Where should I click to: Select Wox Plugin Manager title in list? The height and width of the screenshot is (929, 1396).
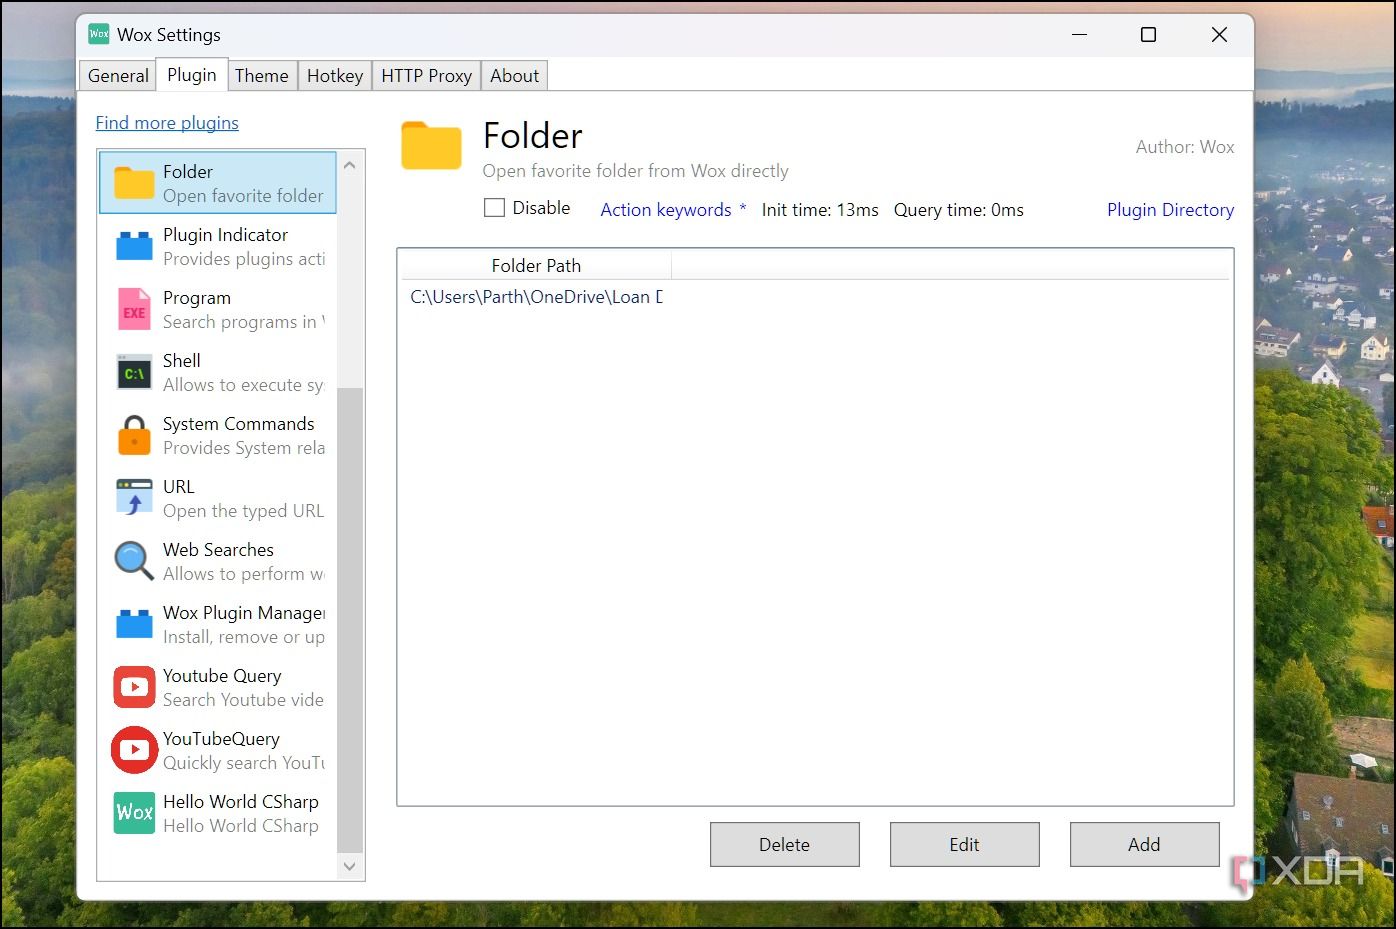coord(244,613)
